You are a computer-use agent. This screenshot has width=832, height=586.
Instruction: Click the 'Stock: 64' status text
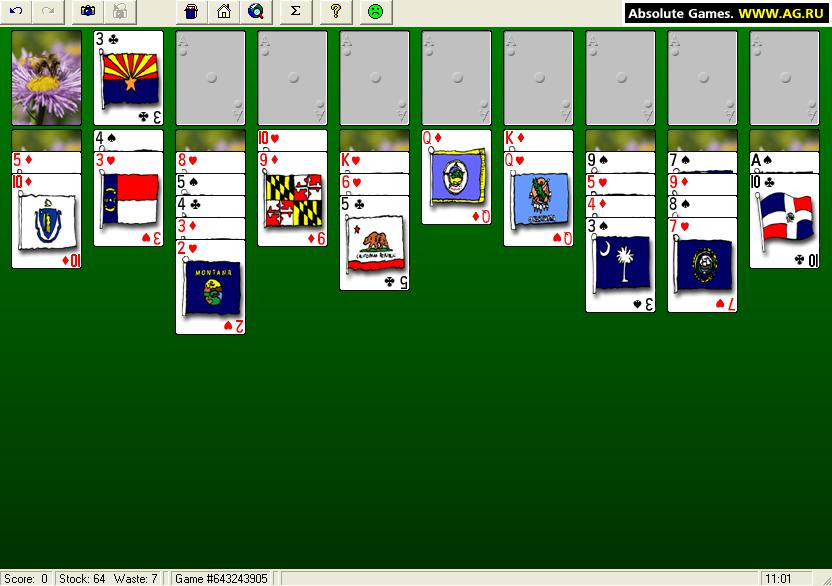point(82,579)
